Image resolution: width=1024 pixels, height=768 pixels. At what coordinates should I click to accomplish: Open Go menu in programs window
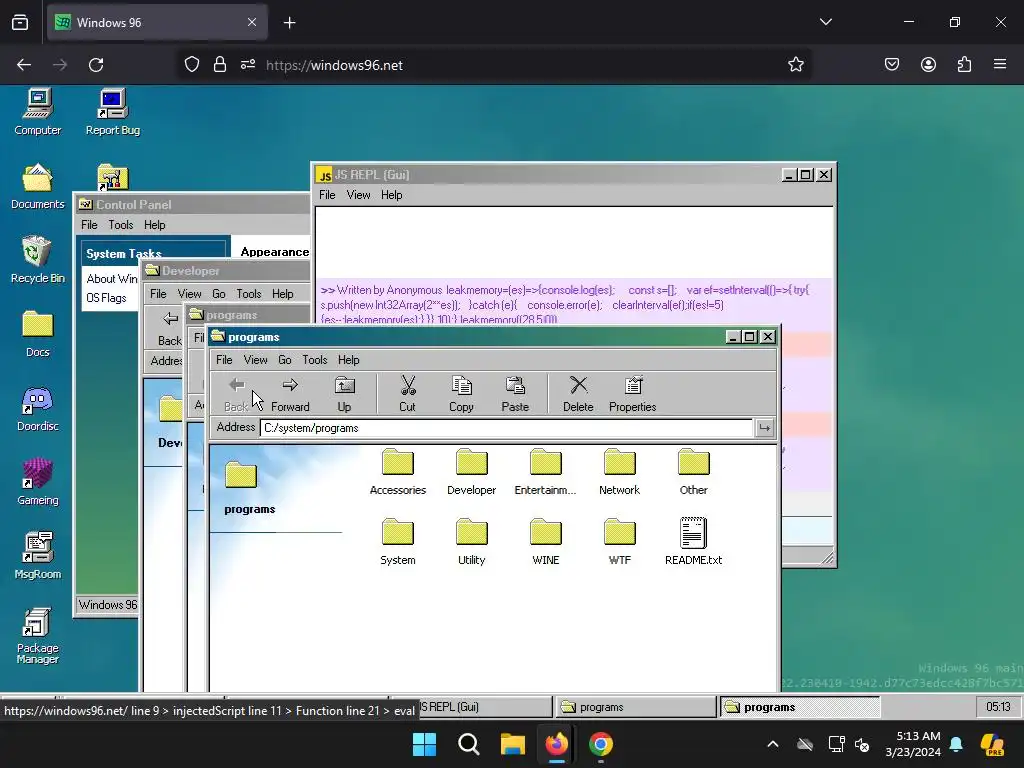285,360
